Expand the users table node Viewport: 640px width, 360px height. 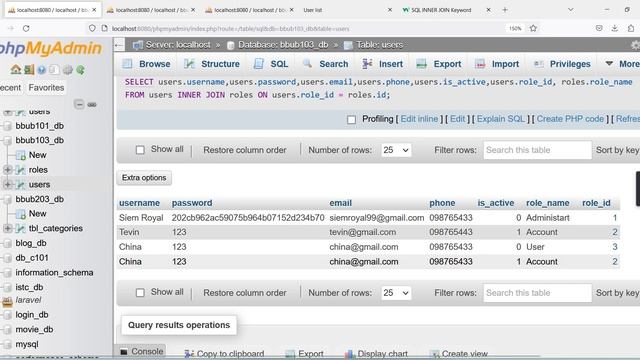[7, 184]
